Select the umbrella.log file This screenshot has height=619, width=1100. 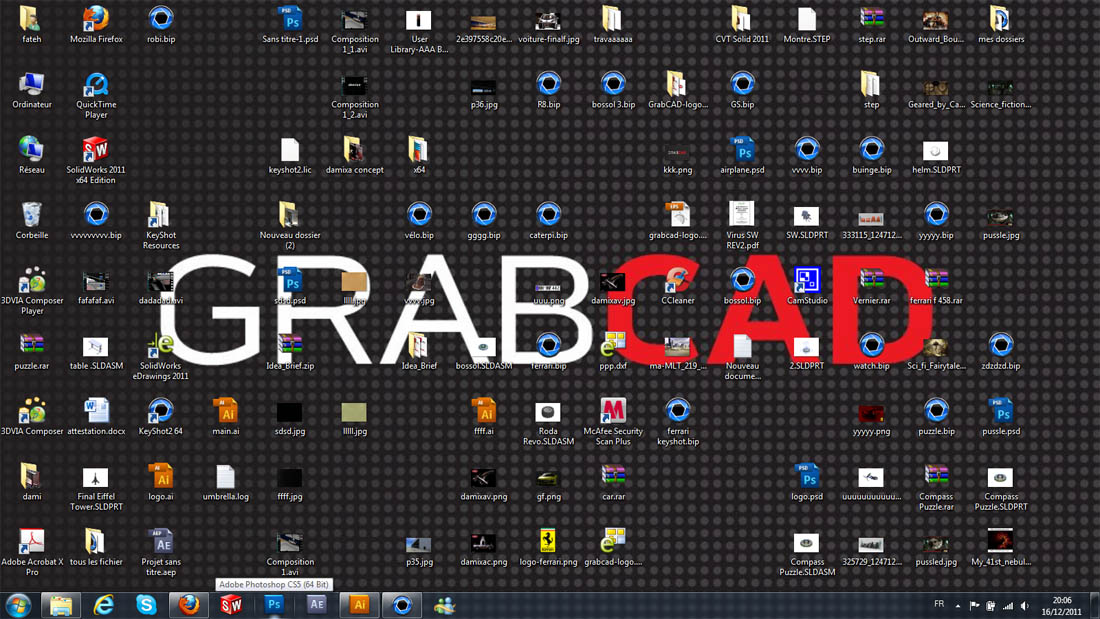pos(225,481)
